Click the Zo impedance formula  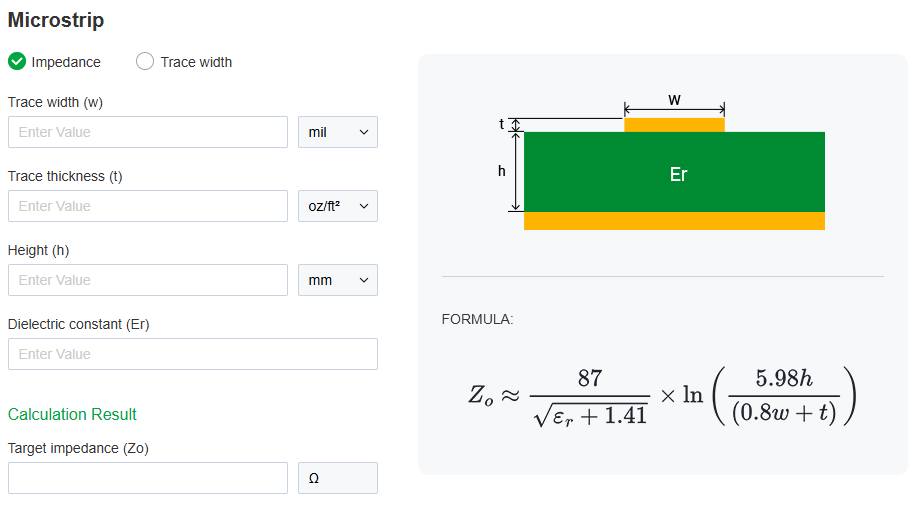pos(662,394)
